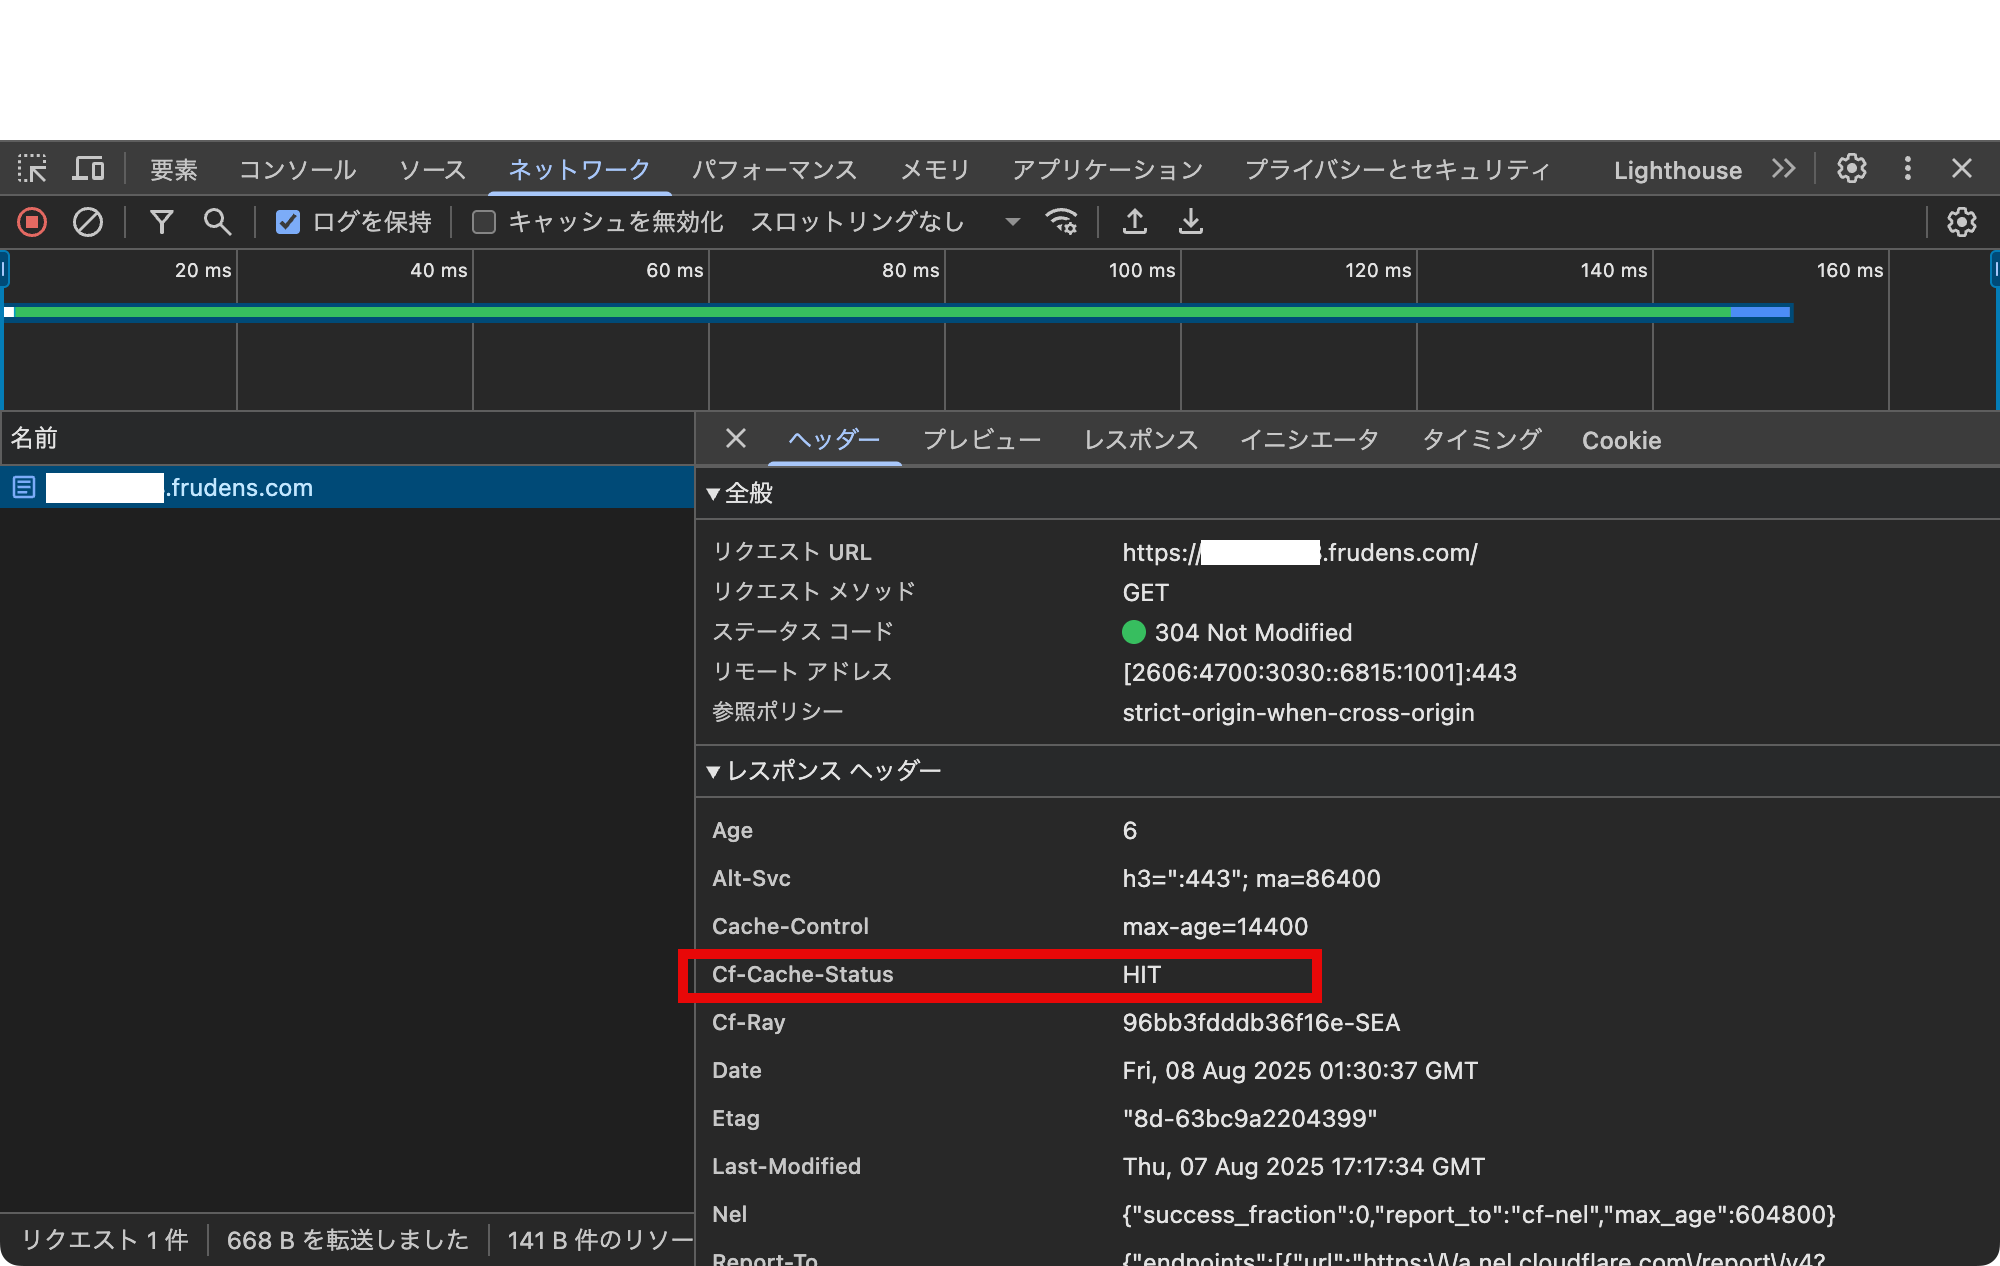Click the request URL value

[1299, 552]
